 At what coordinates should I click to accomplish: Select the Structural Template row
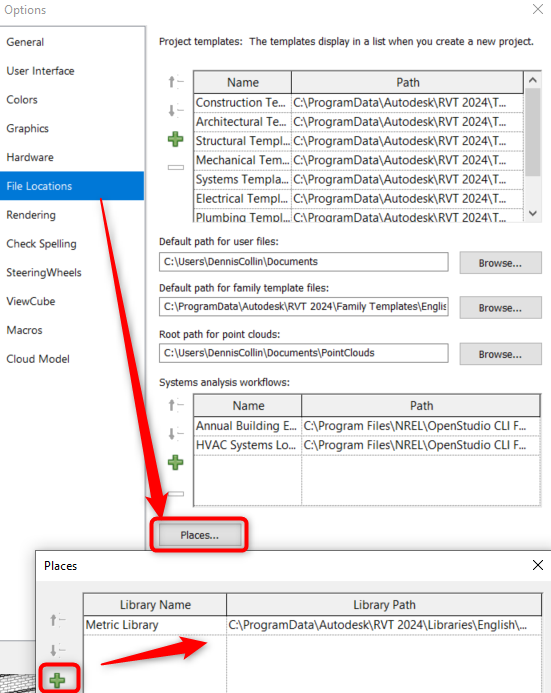coord(358,141)
